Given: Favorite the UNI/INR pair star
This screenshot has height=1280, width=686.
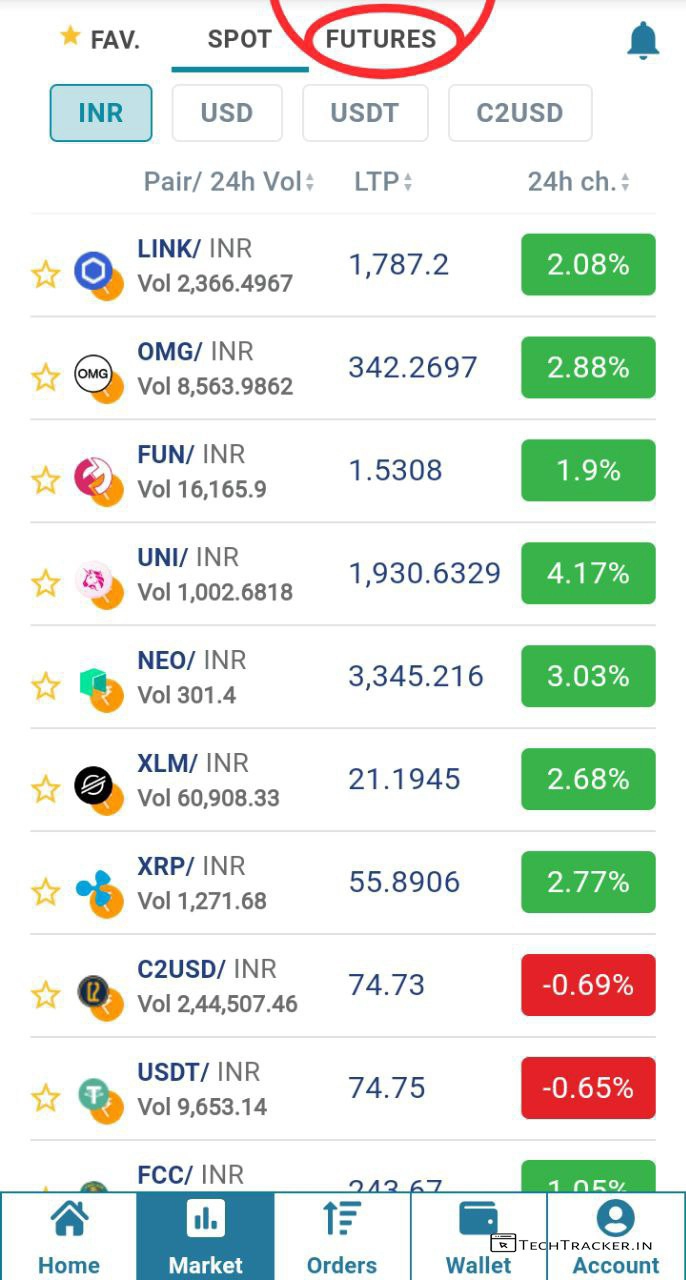Looking at the screenshot, I should [46, 583].
